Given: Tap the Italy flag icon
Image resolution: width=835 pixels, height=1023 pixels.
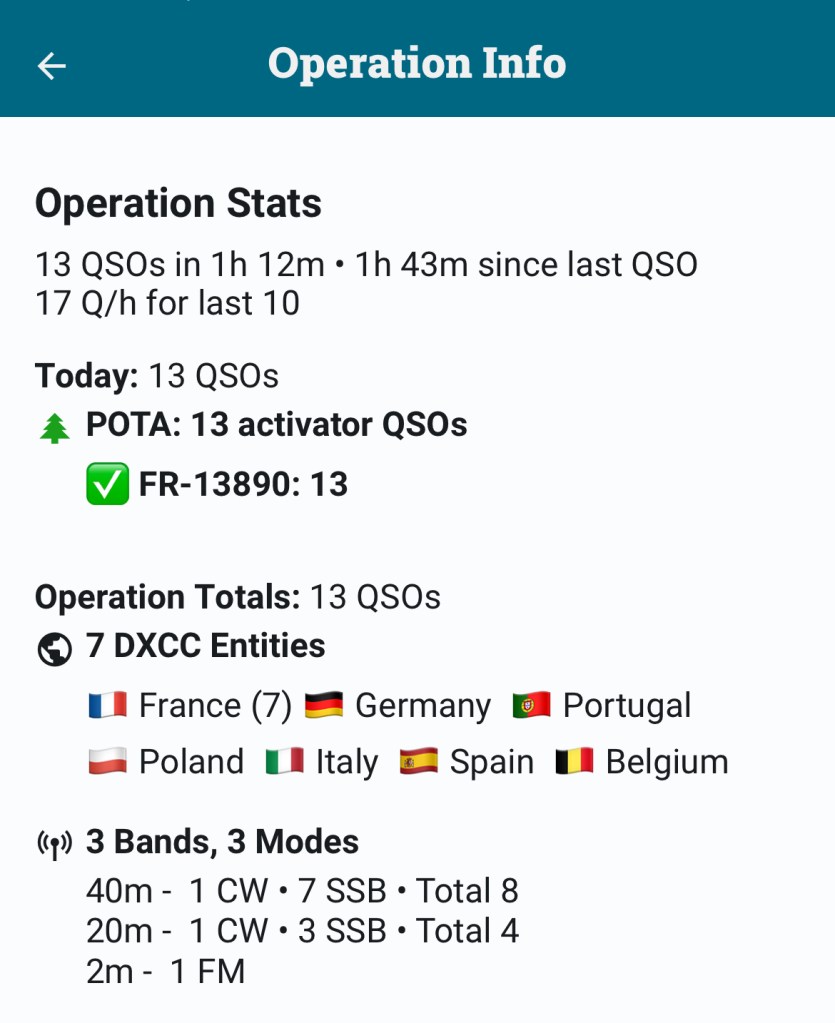Looking at the screenshot, I should click(284, 762).
